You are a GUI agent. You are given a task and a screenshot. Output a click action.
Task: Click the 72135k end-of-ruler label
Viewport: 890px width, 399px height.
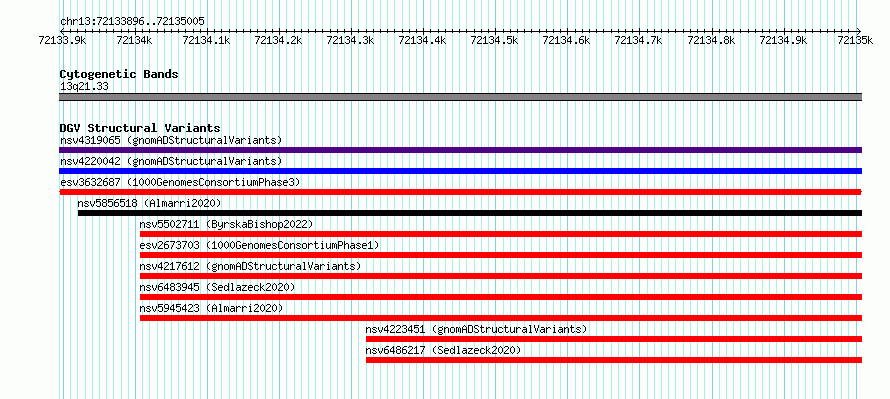(855, 40)
